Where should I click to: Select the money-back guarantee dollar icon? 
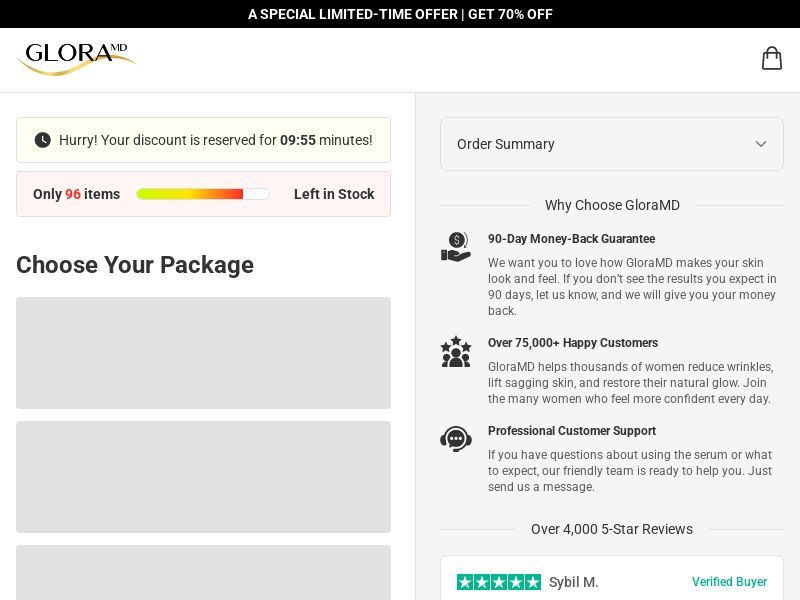pyautogui.click(x=456, y=246)
